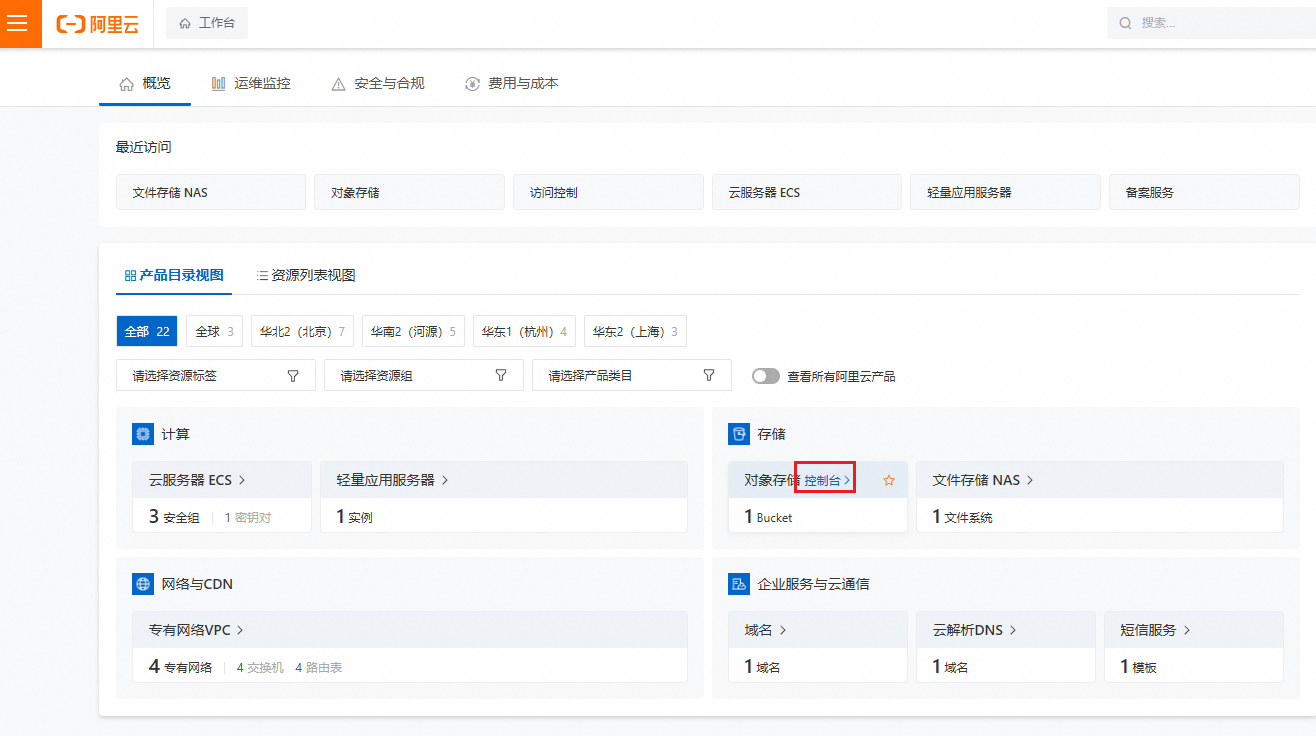Click the 1 实例 count under 轻量应用服务器

click(355, 517)
